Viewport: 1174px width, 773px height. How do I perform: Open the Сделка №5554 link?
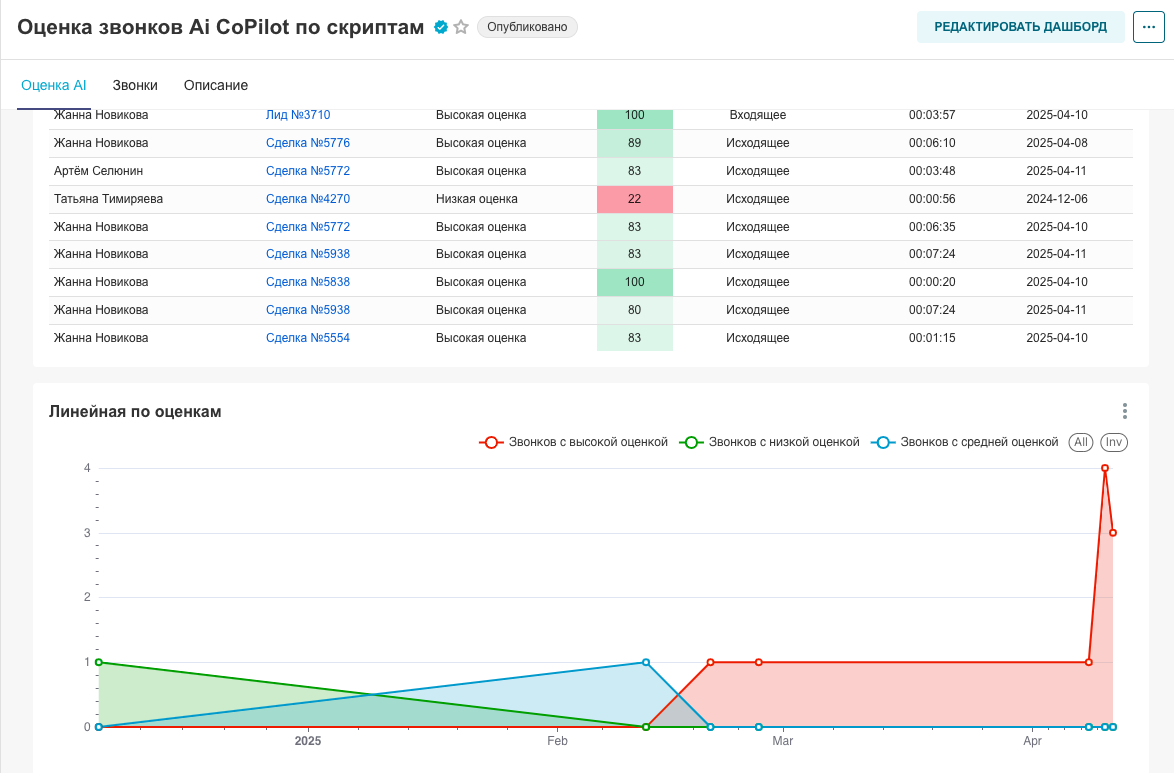pyautogui.click(x=308, y=338)
